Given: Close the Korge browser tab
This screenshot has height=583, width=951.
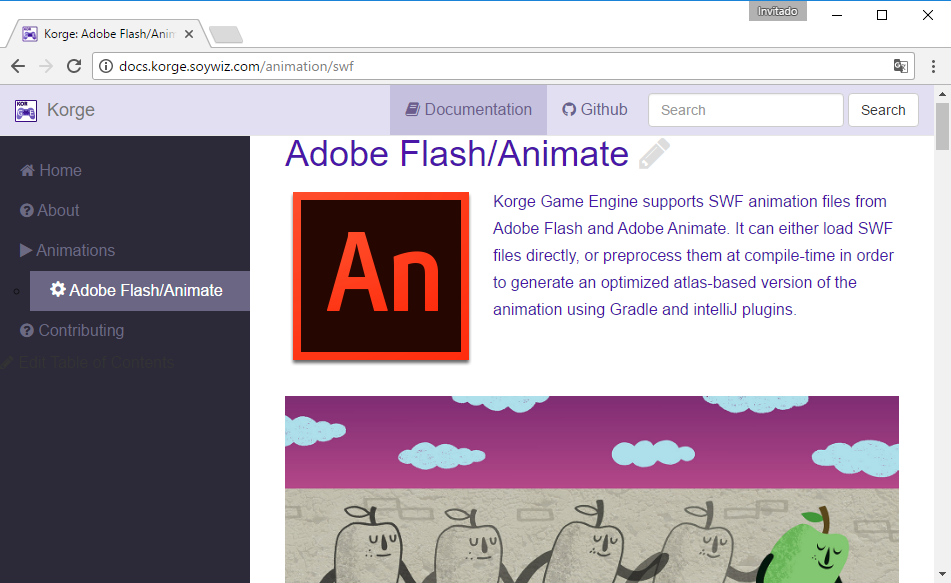Looking at the screenshot, I should 189,34.
